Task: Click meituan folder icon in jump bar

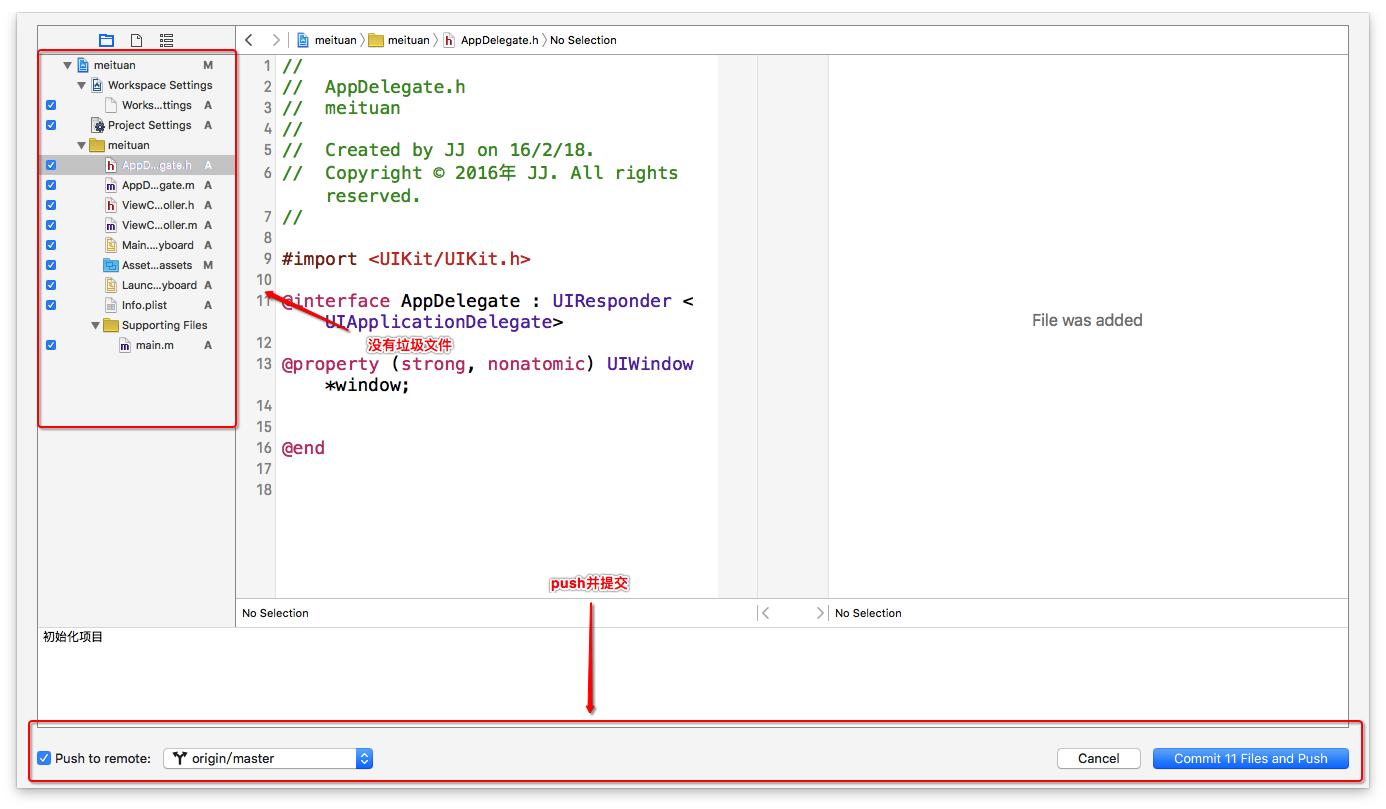Action: click(x=376, y=40)
